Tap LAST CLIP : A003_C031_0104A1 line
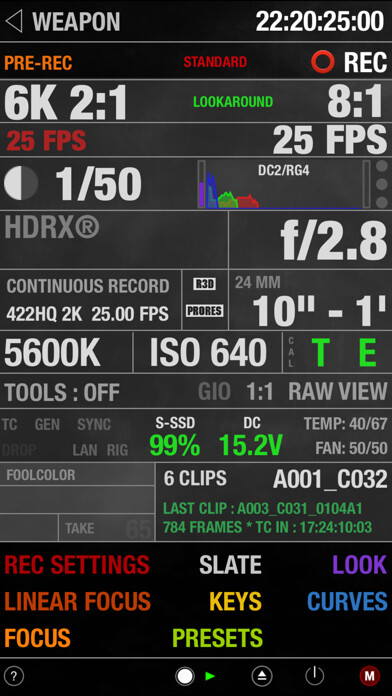The width and height of the screenshot is (392, 696). [x=263, y=508]
